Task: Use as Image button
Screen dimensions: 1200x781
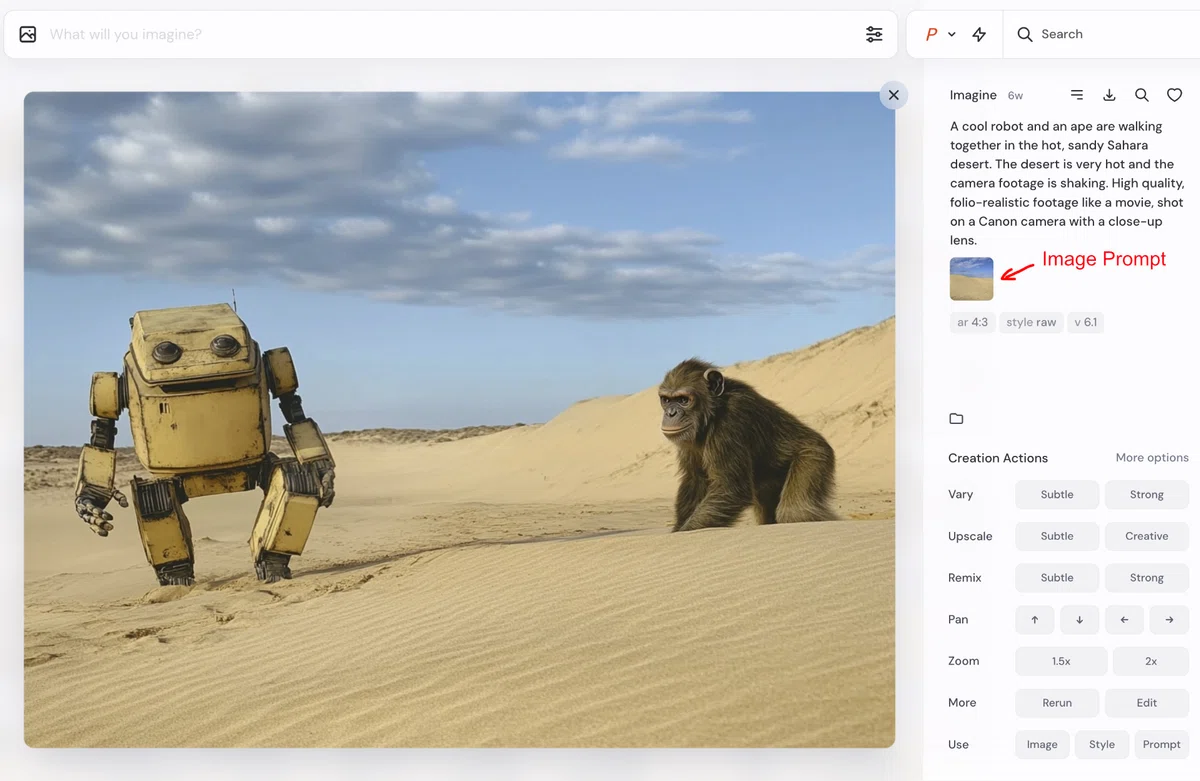Action: pyautogui.click(x=1042, y=745)
